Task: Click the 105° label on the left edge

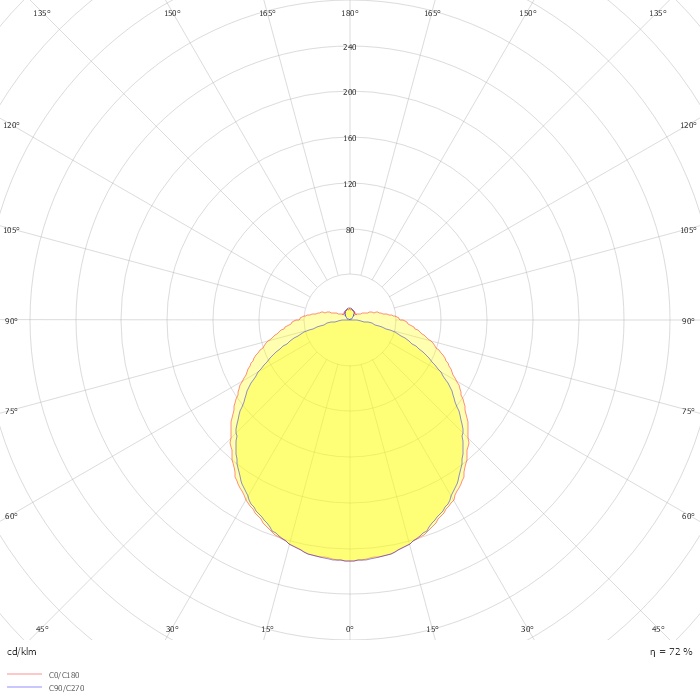Action: click(x=11, y=230)
